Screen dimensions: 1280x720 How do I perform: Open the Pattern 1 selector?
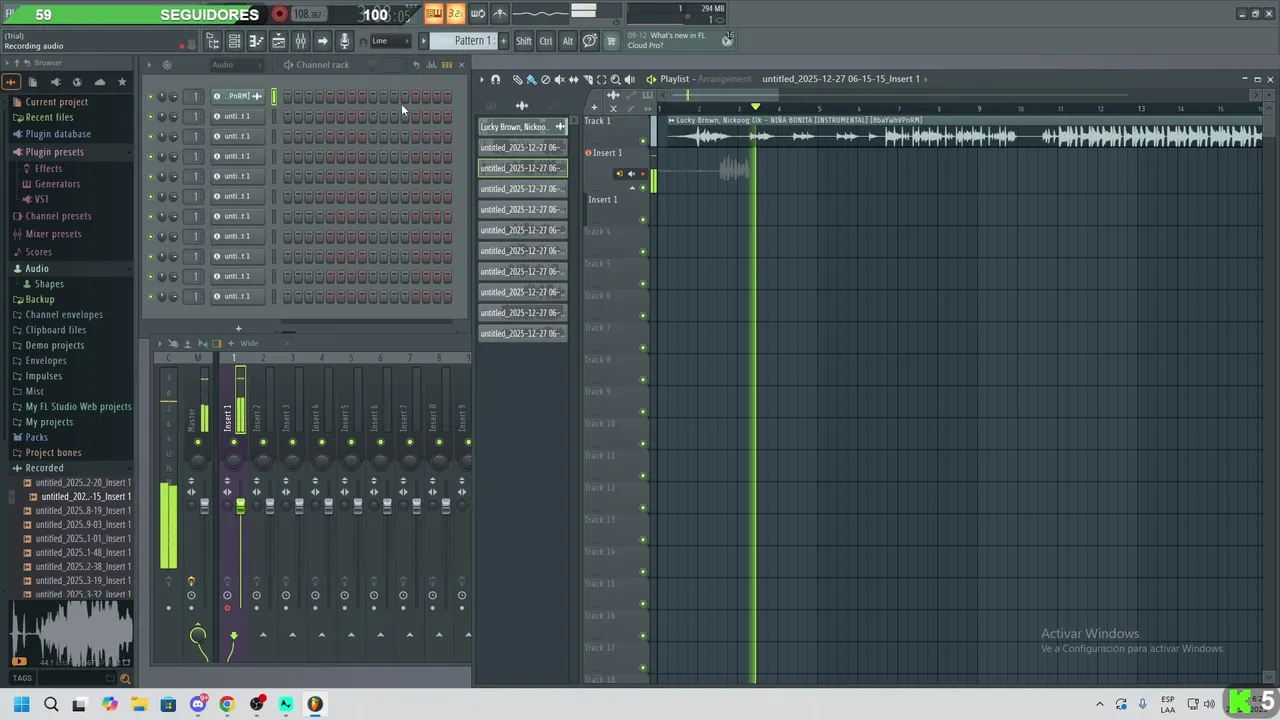[x=463, y=41]
